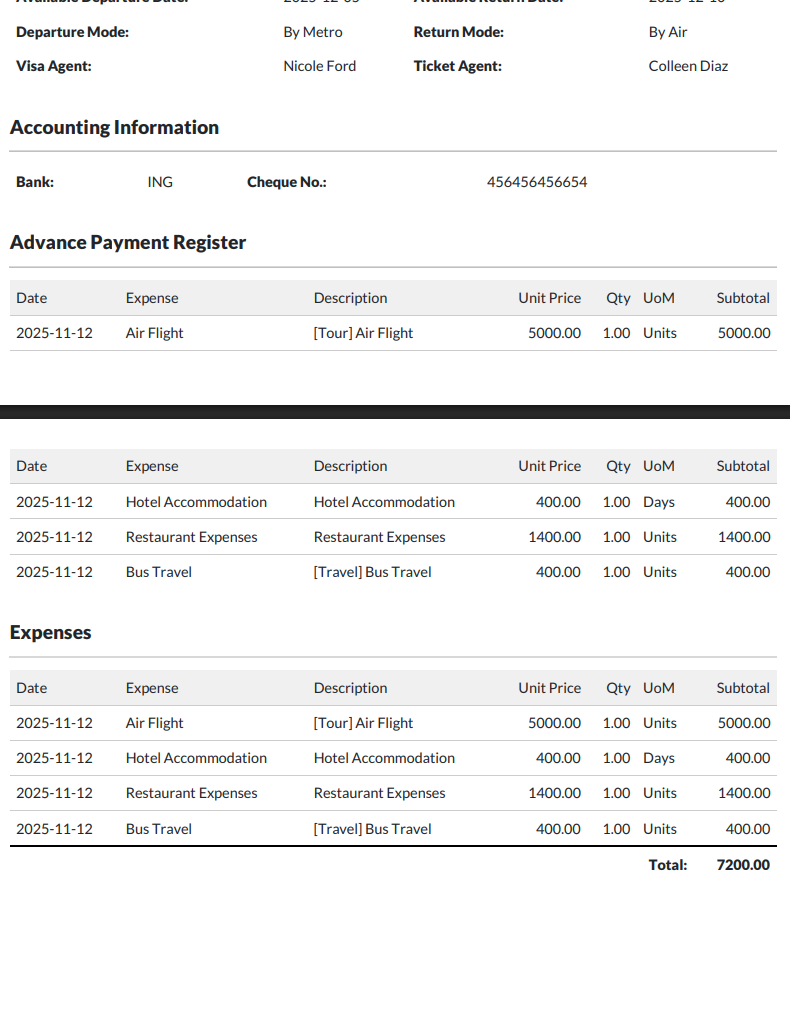Click 'Unit Price' header in Expenses table
Viewport: 790px width, 1024px height.
pos(550,688)
